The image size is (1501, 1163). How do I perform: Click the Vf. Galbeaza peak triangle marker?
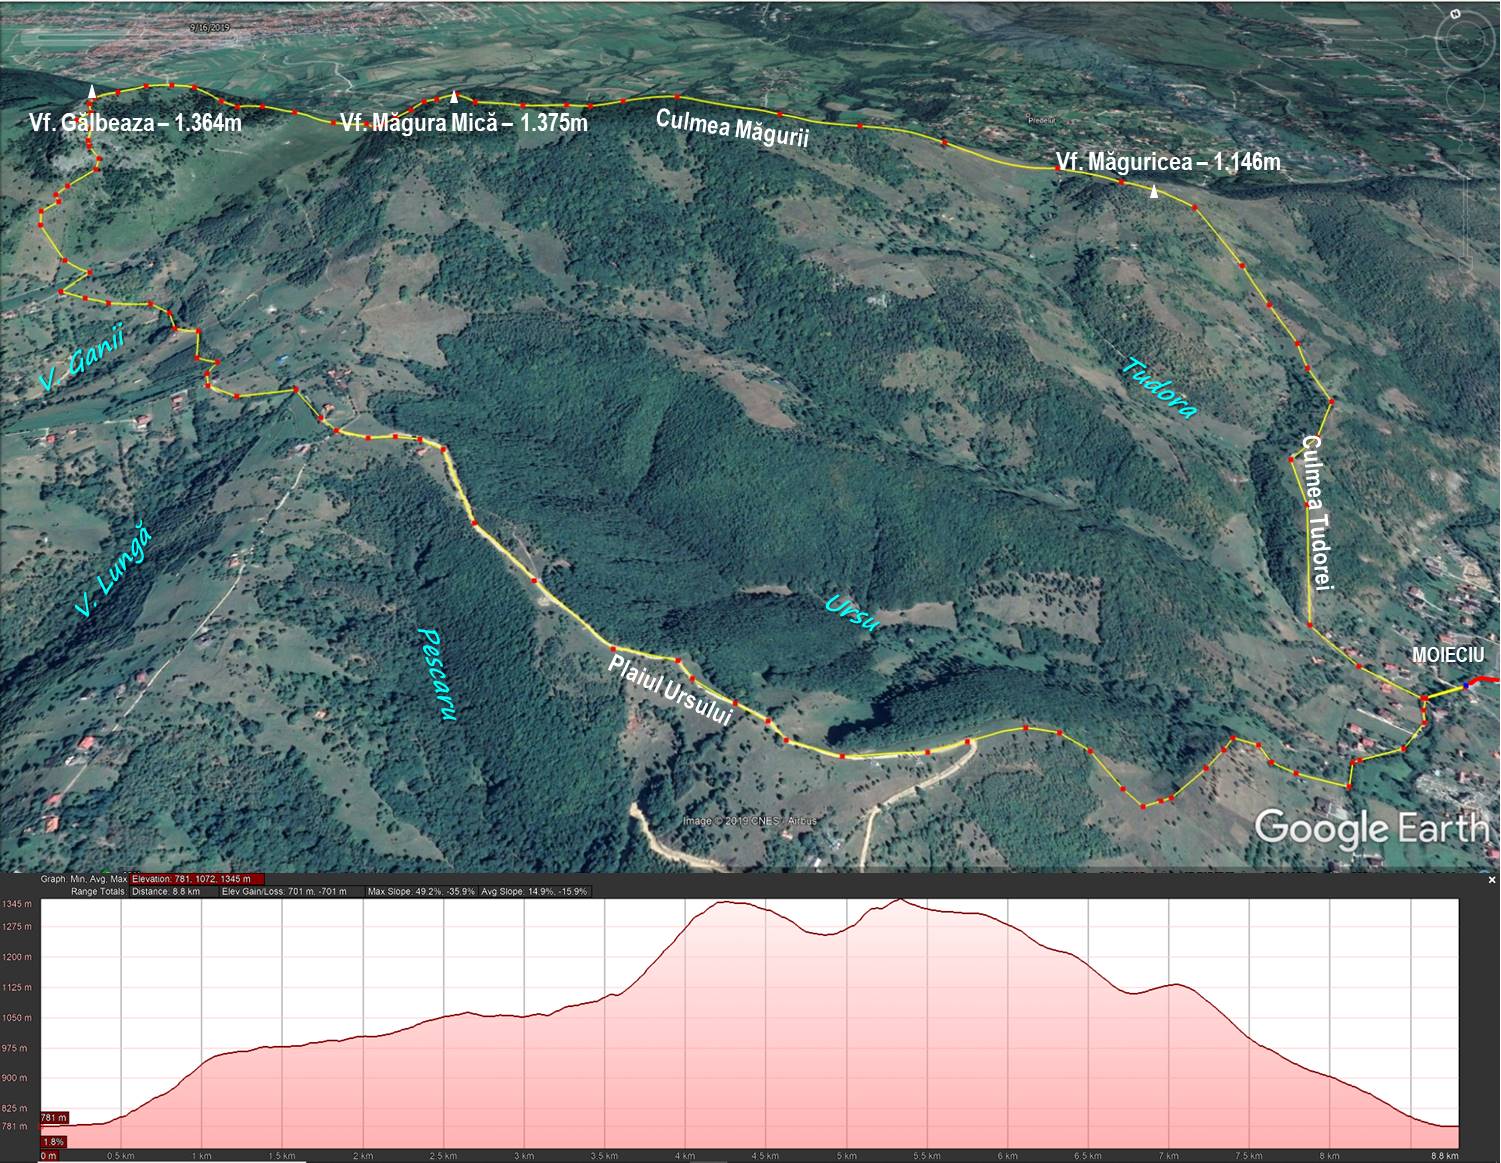point(92,92)
